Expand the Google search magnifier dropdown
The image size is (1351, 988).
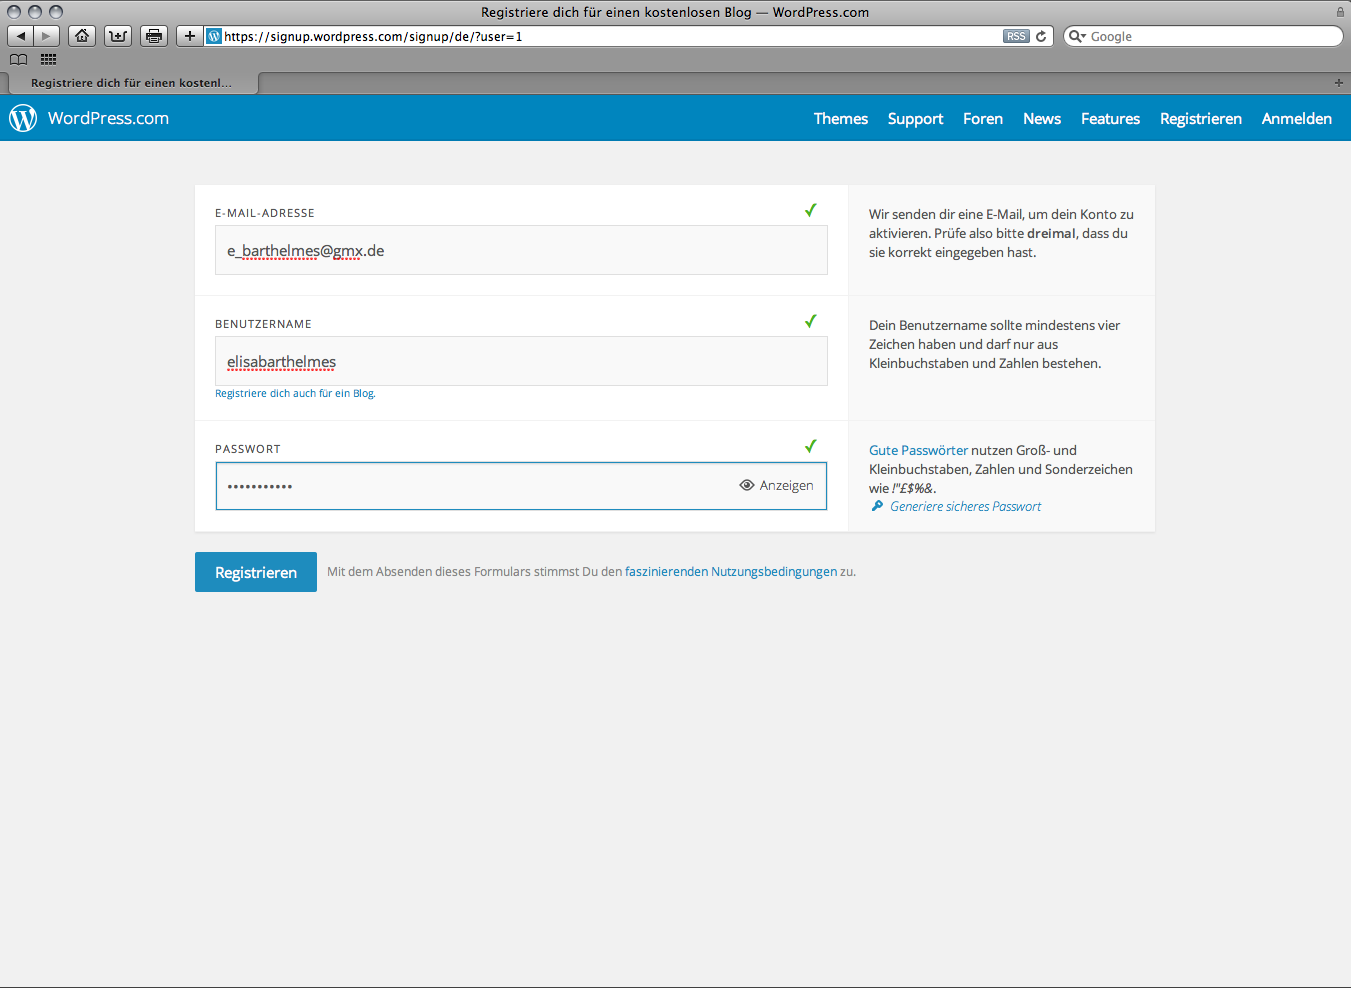1077,36
